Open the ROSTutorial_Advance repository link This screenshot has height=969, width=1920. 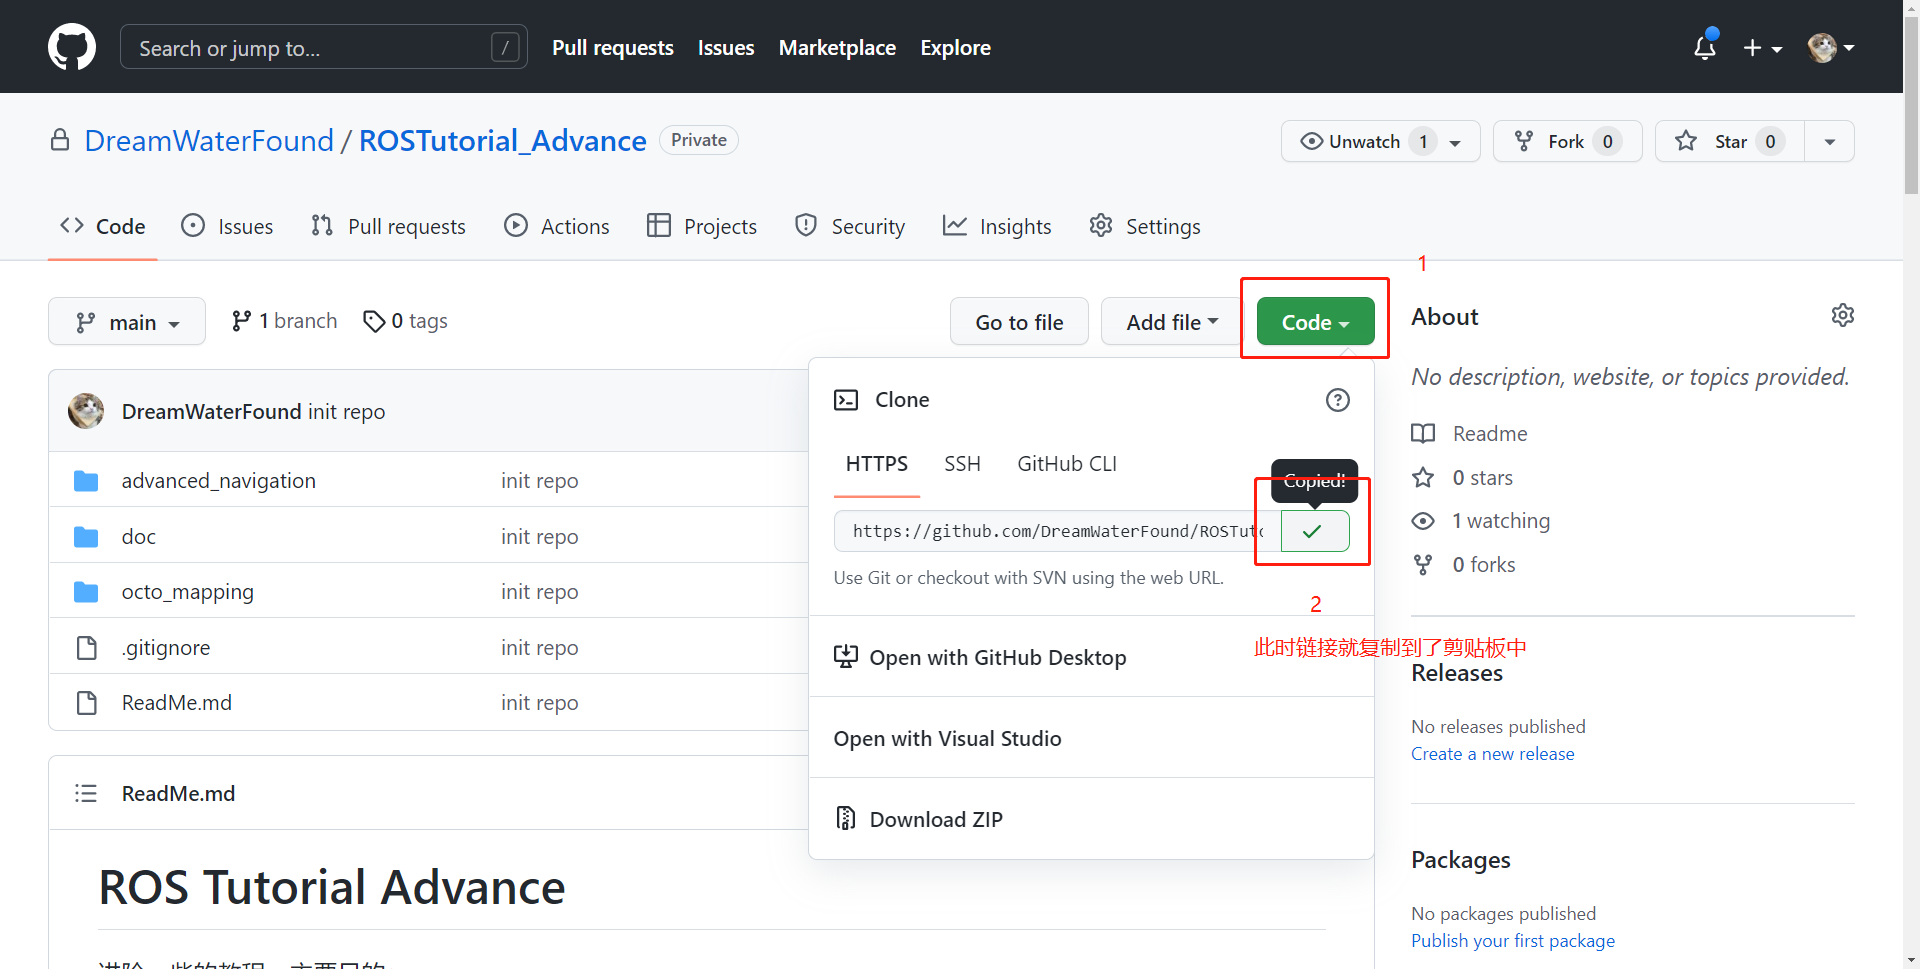click(x=503, y=141)
